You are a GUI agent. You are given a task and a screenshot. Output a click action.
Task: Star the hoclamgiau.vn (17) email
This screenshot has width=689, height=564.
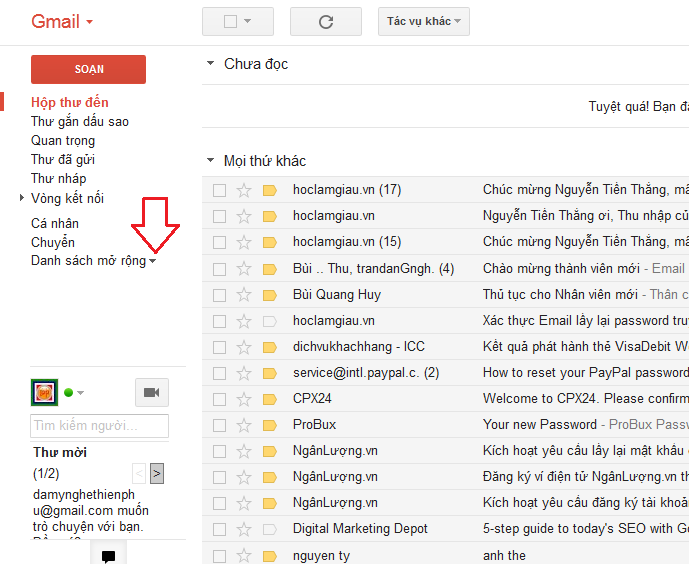pos(244,190)
